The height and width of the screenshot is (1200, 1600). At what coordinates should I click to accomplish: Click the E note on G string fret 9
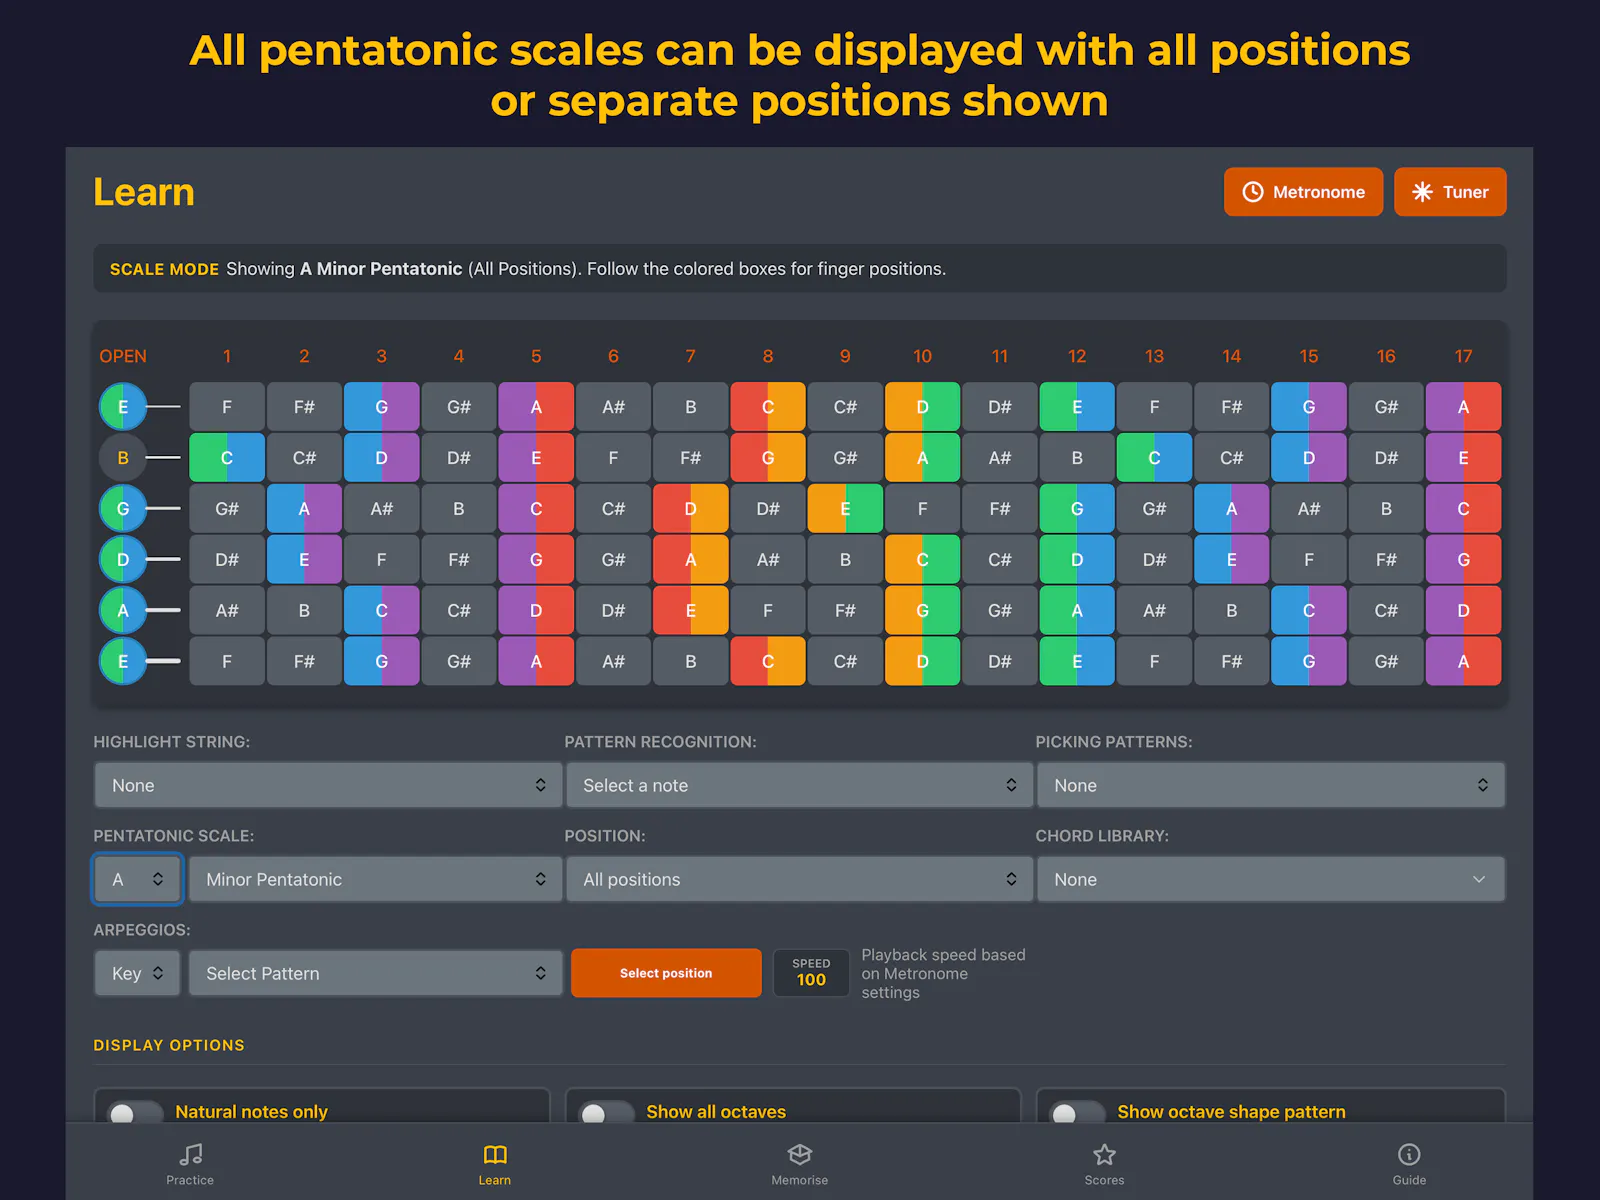click(x=845, y=509)
